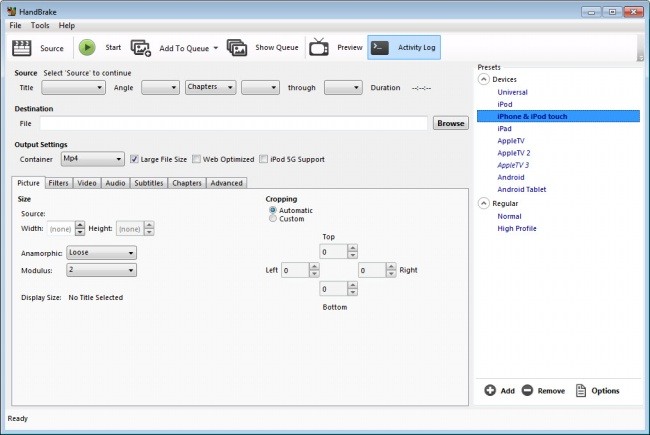Click the preset Options document icon

click(x=581, y=390)
